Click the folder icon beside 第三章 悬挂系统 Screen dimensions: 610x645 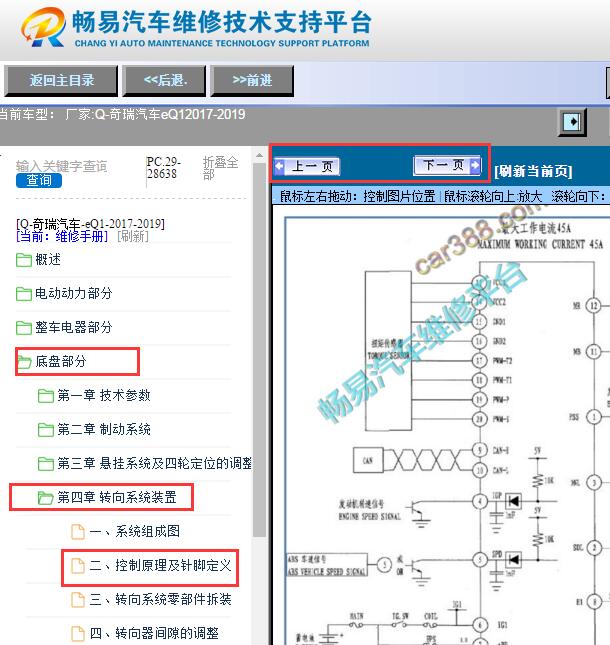pyautogui.click(x=46, y=464)
